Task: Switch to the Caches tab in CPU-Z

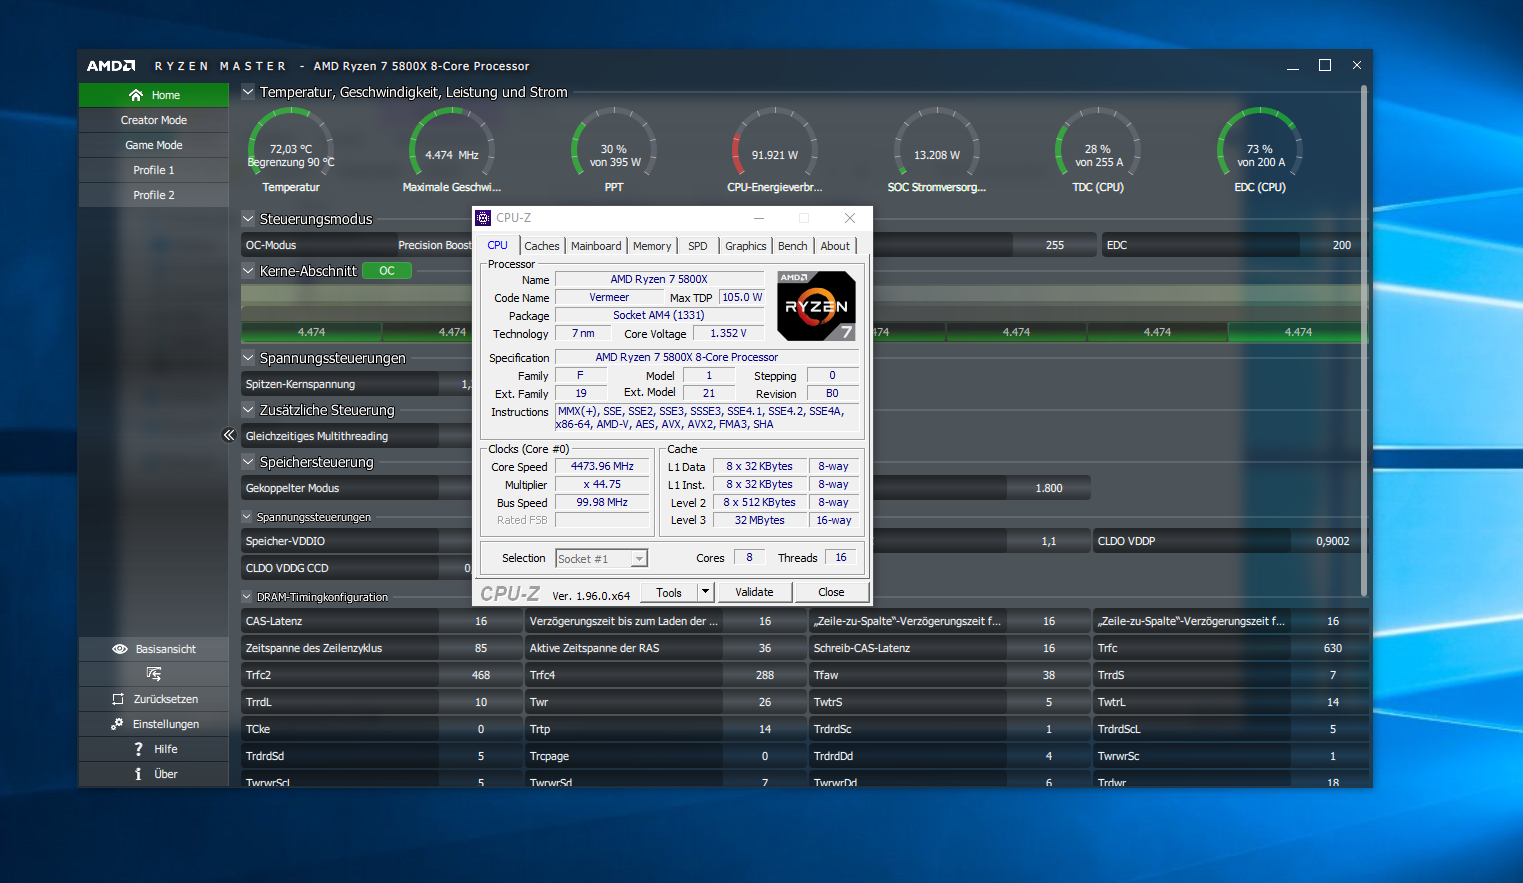Action: point(542,246)
